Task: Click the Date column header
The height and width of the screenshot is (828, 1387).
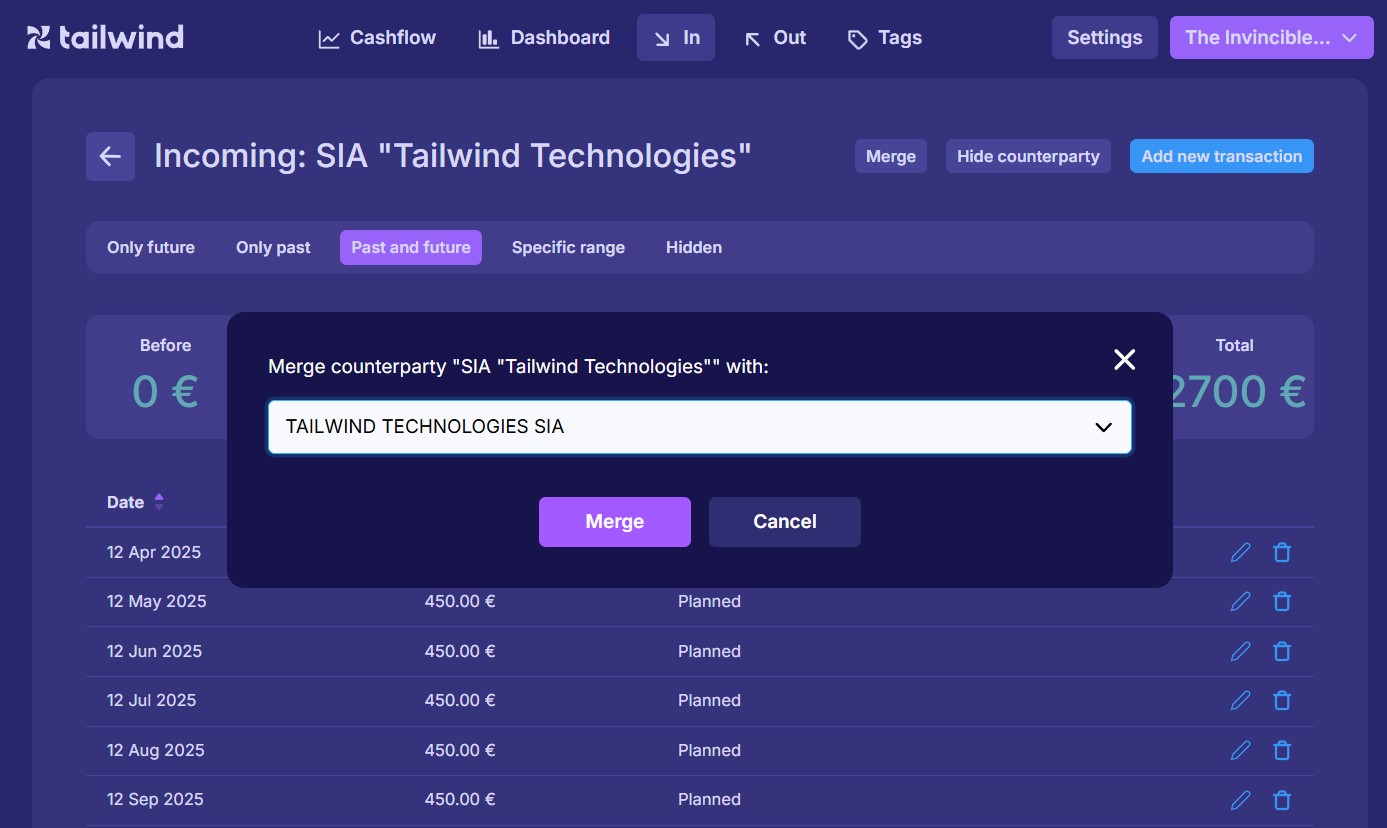Action: pyautogui.click(x=126, y=502)
